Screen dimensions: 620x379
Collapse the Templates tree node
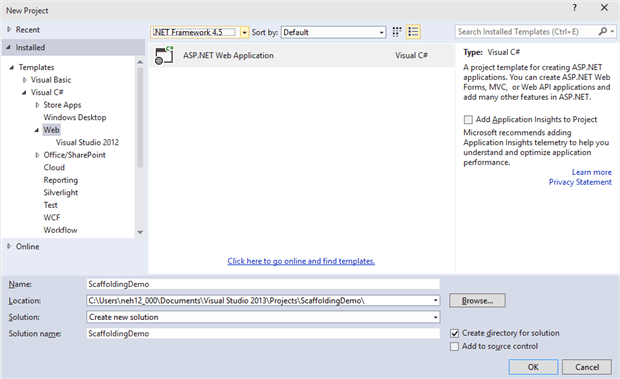[x=12, y=68]
